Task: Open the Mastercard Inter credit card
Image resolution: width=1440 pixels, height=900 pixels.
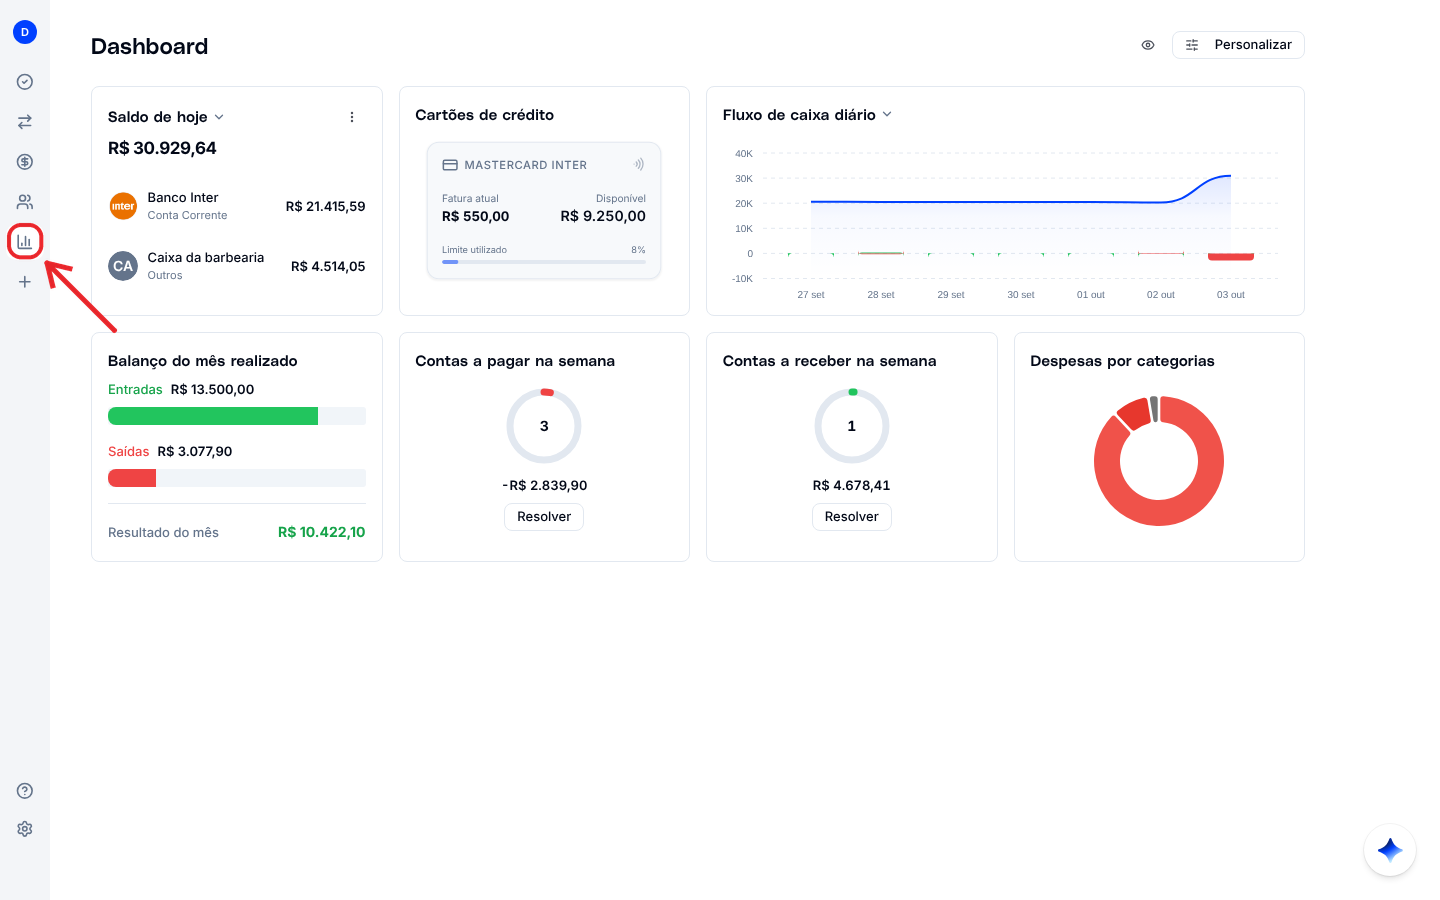Action: (x=544, y=210)
